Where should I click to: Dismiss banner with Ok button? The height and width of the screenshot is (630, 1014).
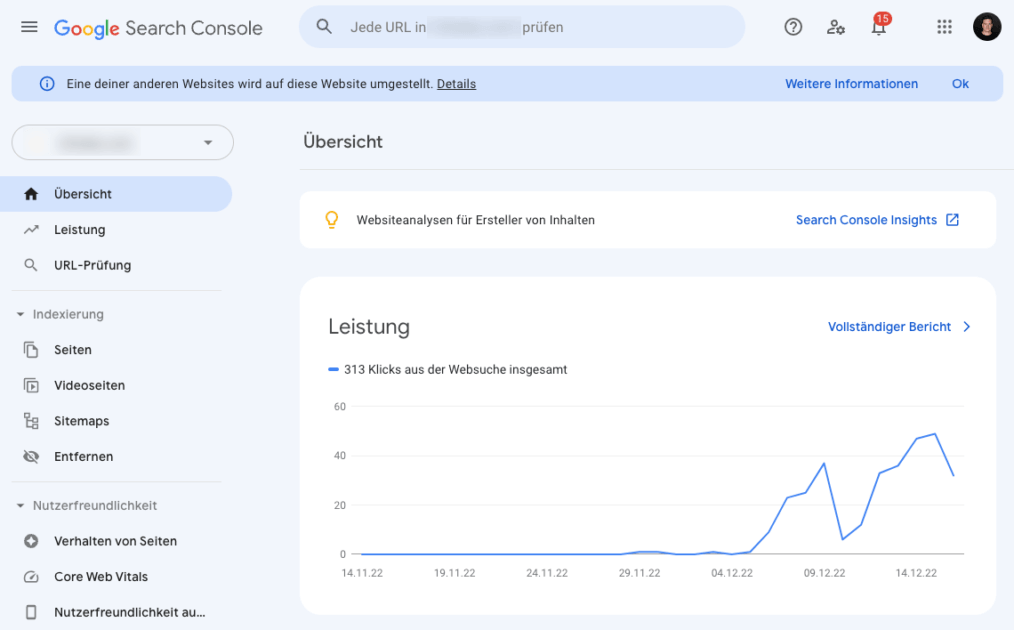[960, 84]
